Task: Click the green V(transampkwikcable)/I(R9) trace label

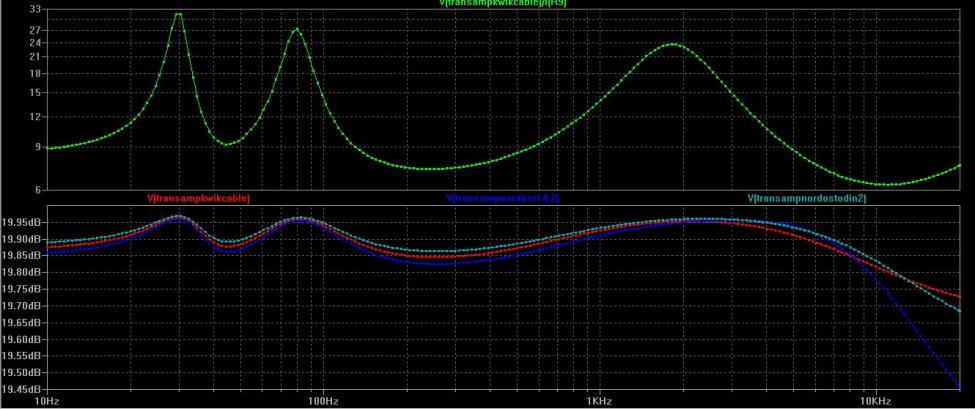Action: 502,3
